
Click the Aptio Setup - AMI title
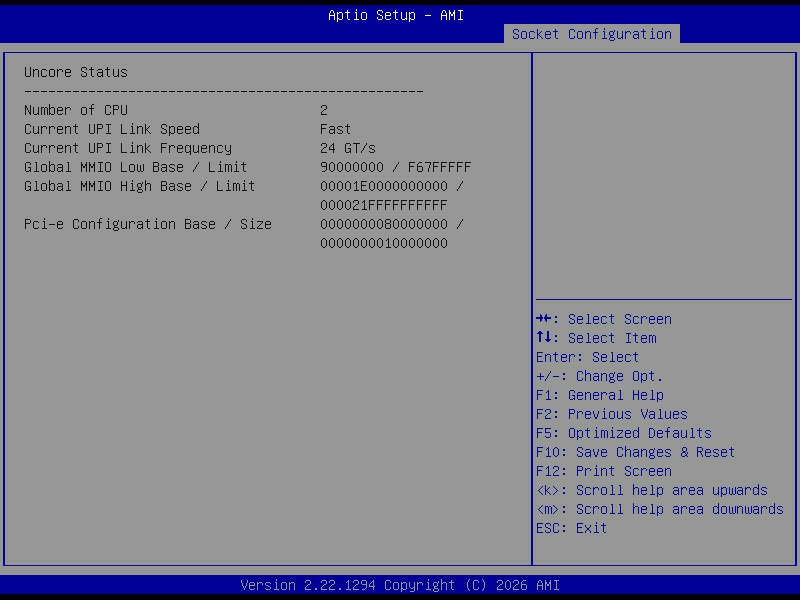(x=396, y=15)
